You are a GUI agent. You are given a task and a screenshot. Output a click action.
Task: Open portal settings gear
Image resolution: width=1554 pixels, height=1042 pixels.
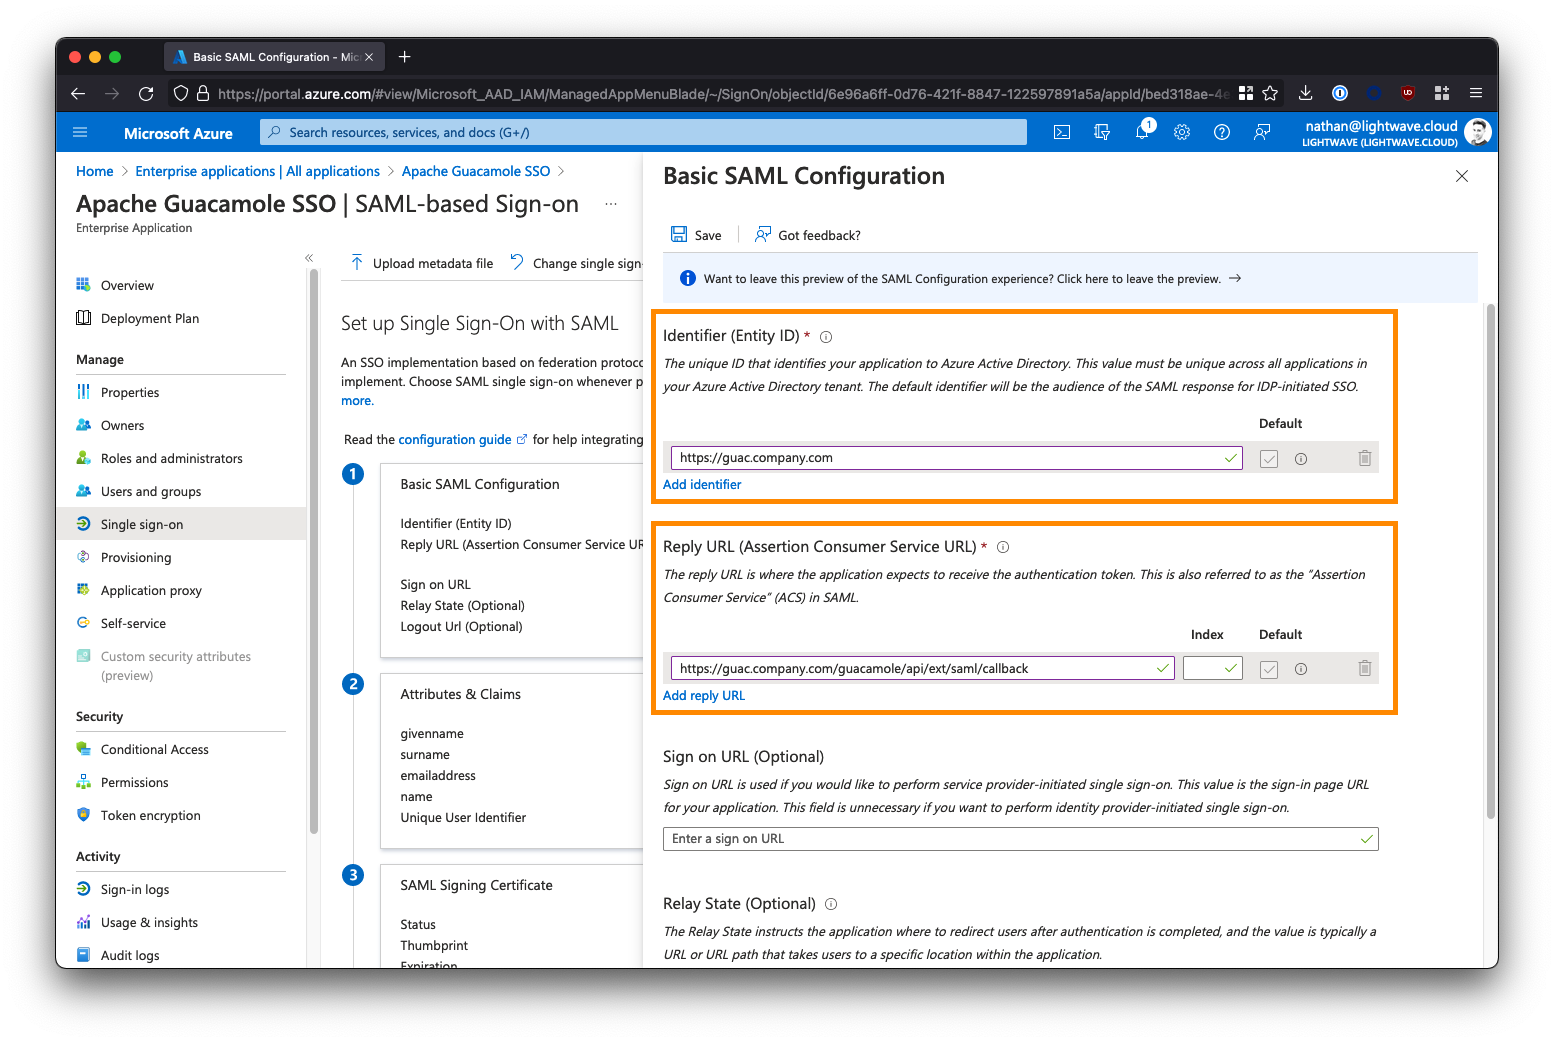point(1182,132)
